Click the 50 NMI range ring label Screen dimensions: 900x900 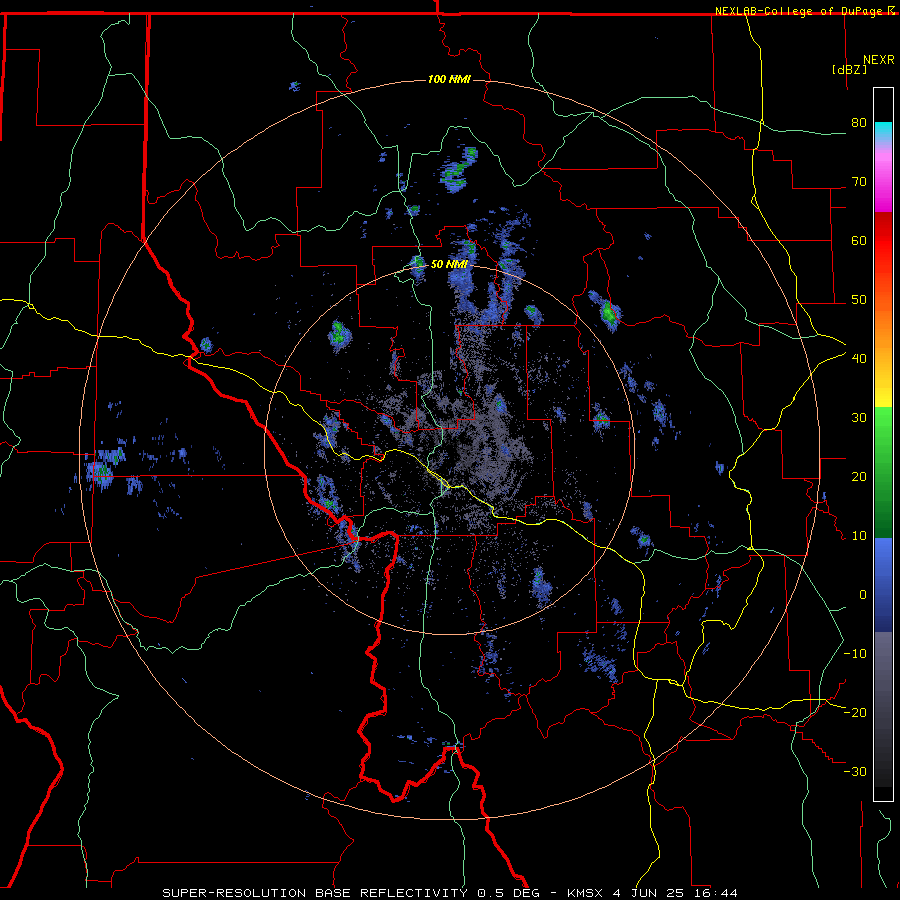(x=449, y=265)
